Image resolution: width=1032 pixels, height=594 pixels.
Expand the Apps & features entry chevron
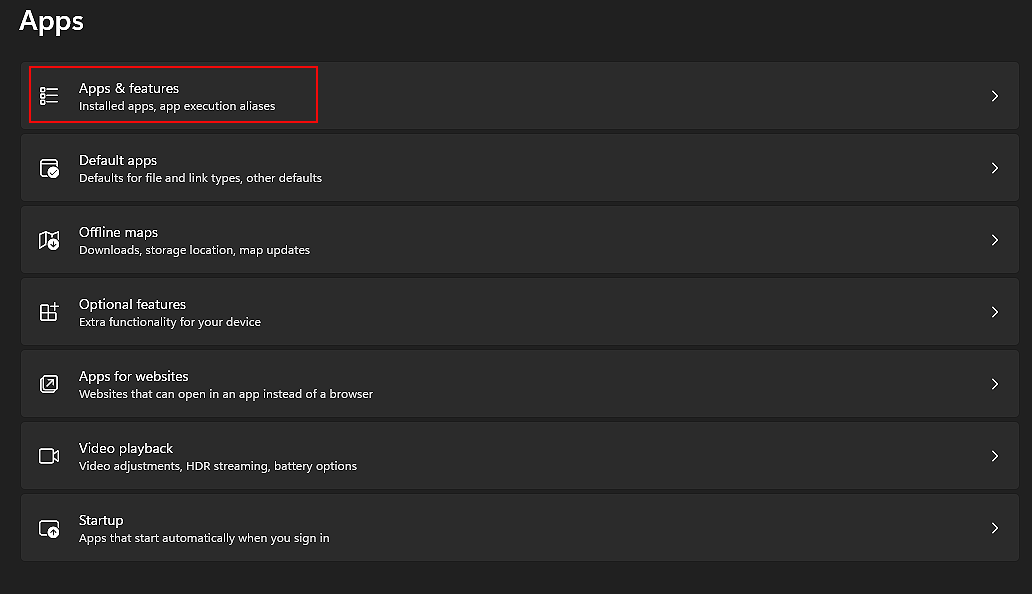coord(994,95)
